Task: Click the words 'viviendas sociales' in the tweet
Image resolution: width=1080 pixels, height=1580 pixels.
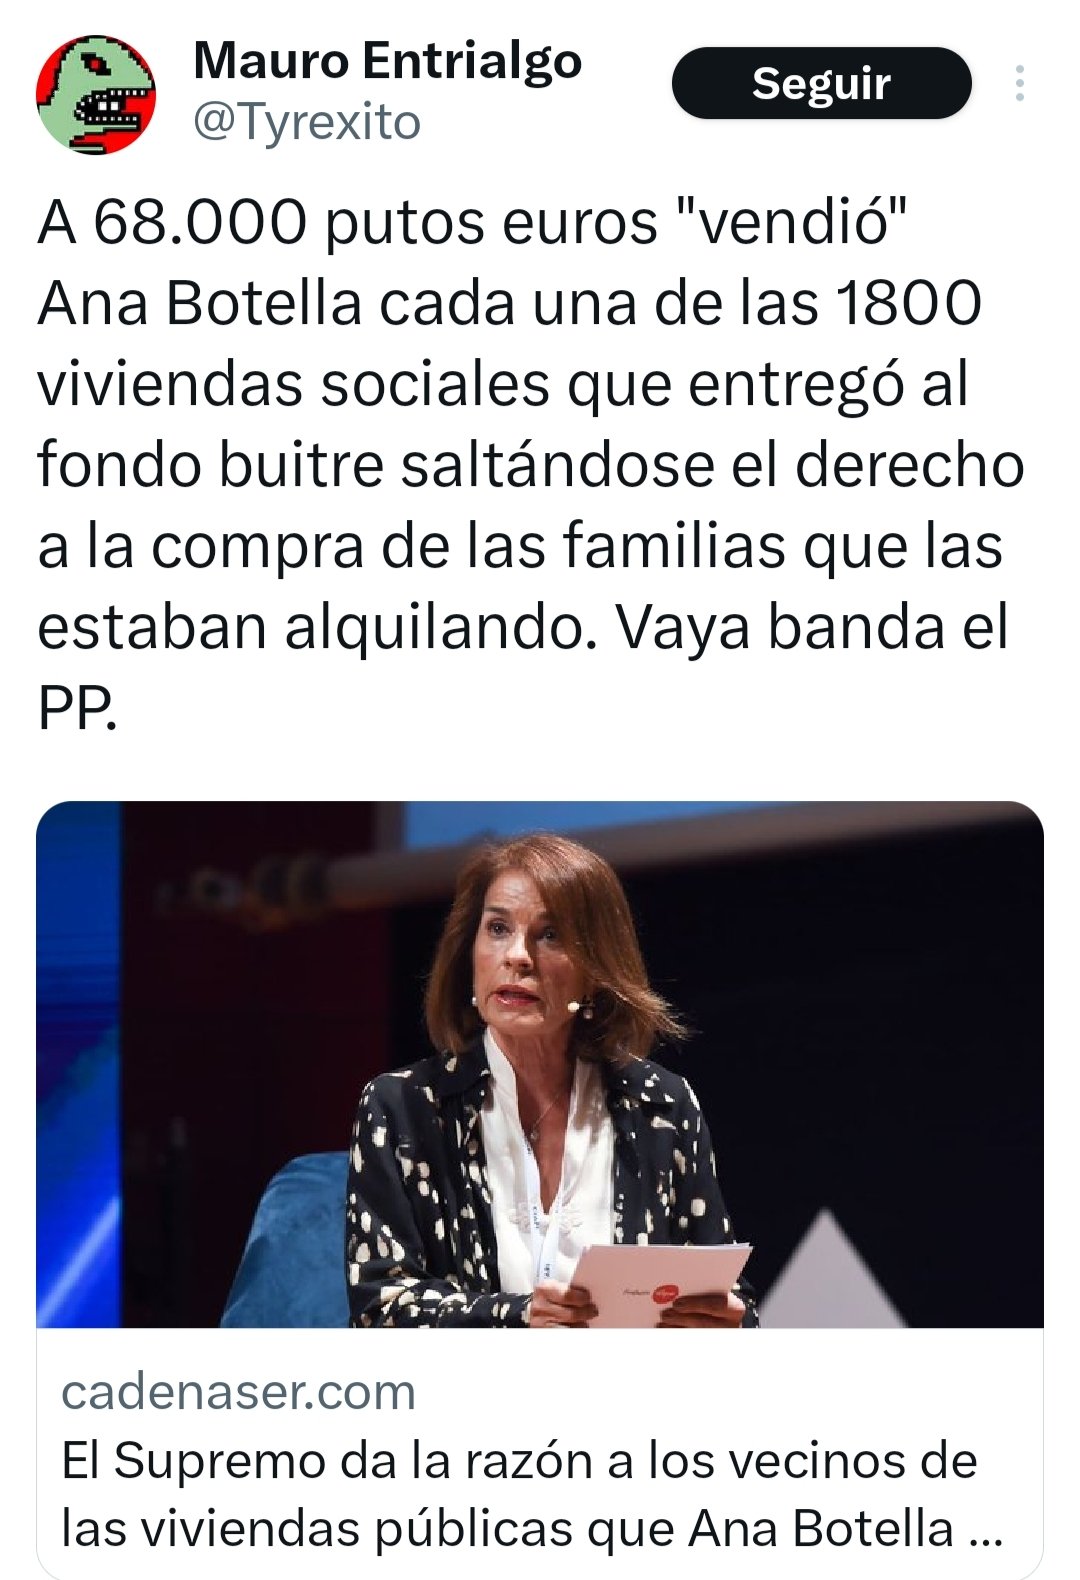Action: (x=293, y=384)
